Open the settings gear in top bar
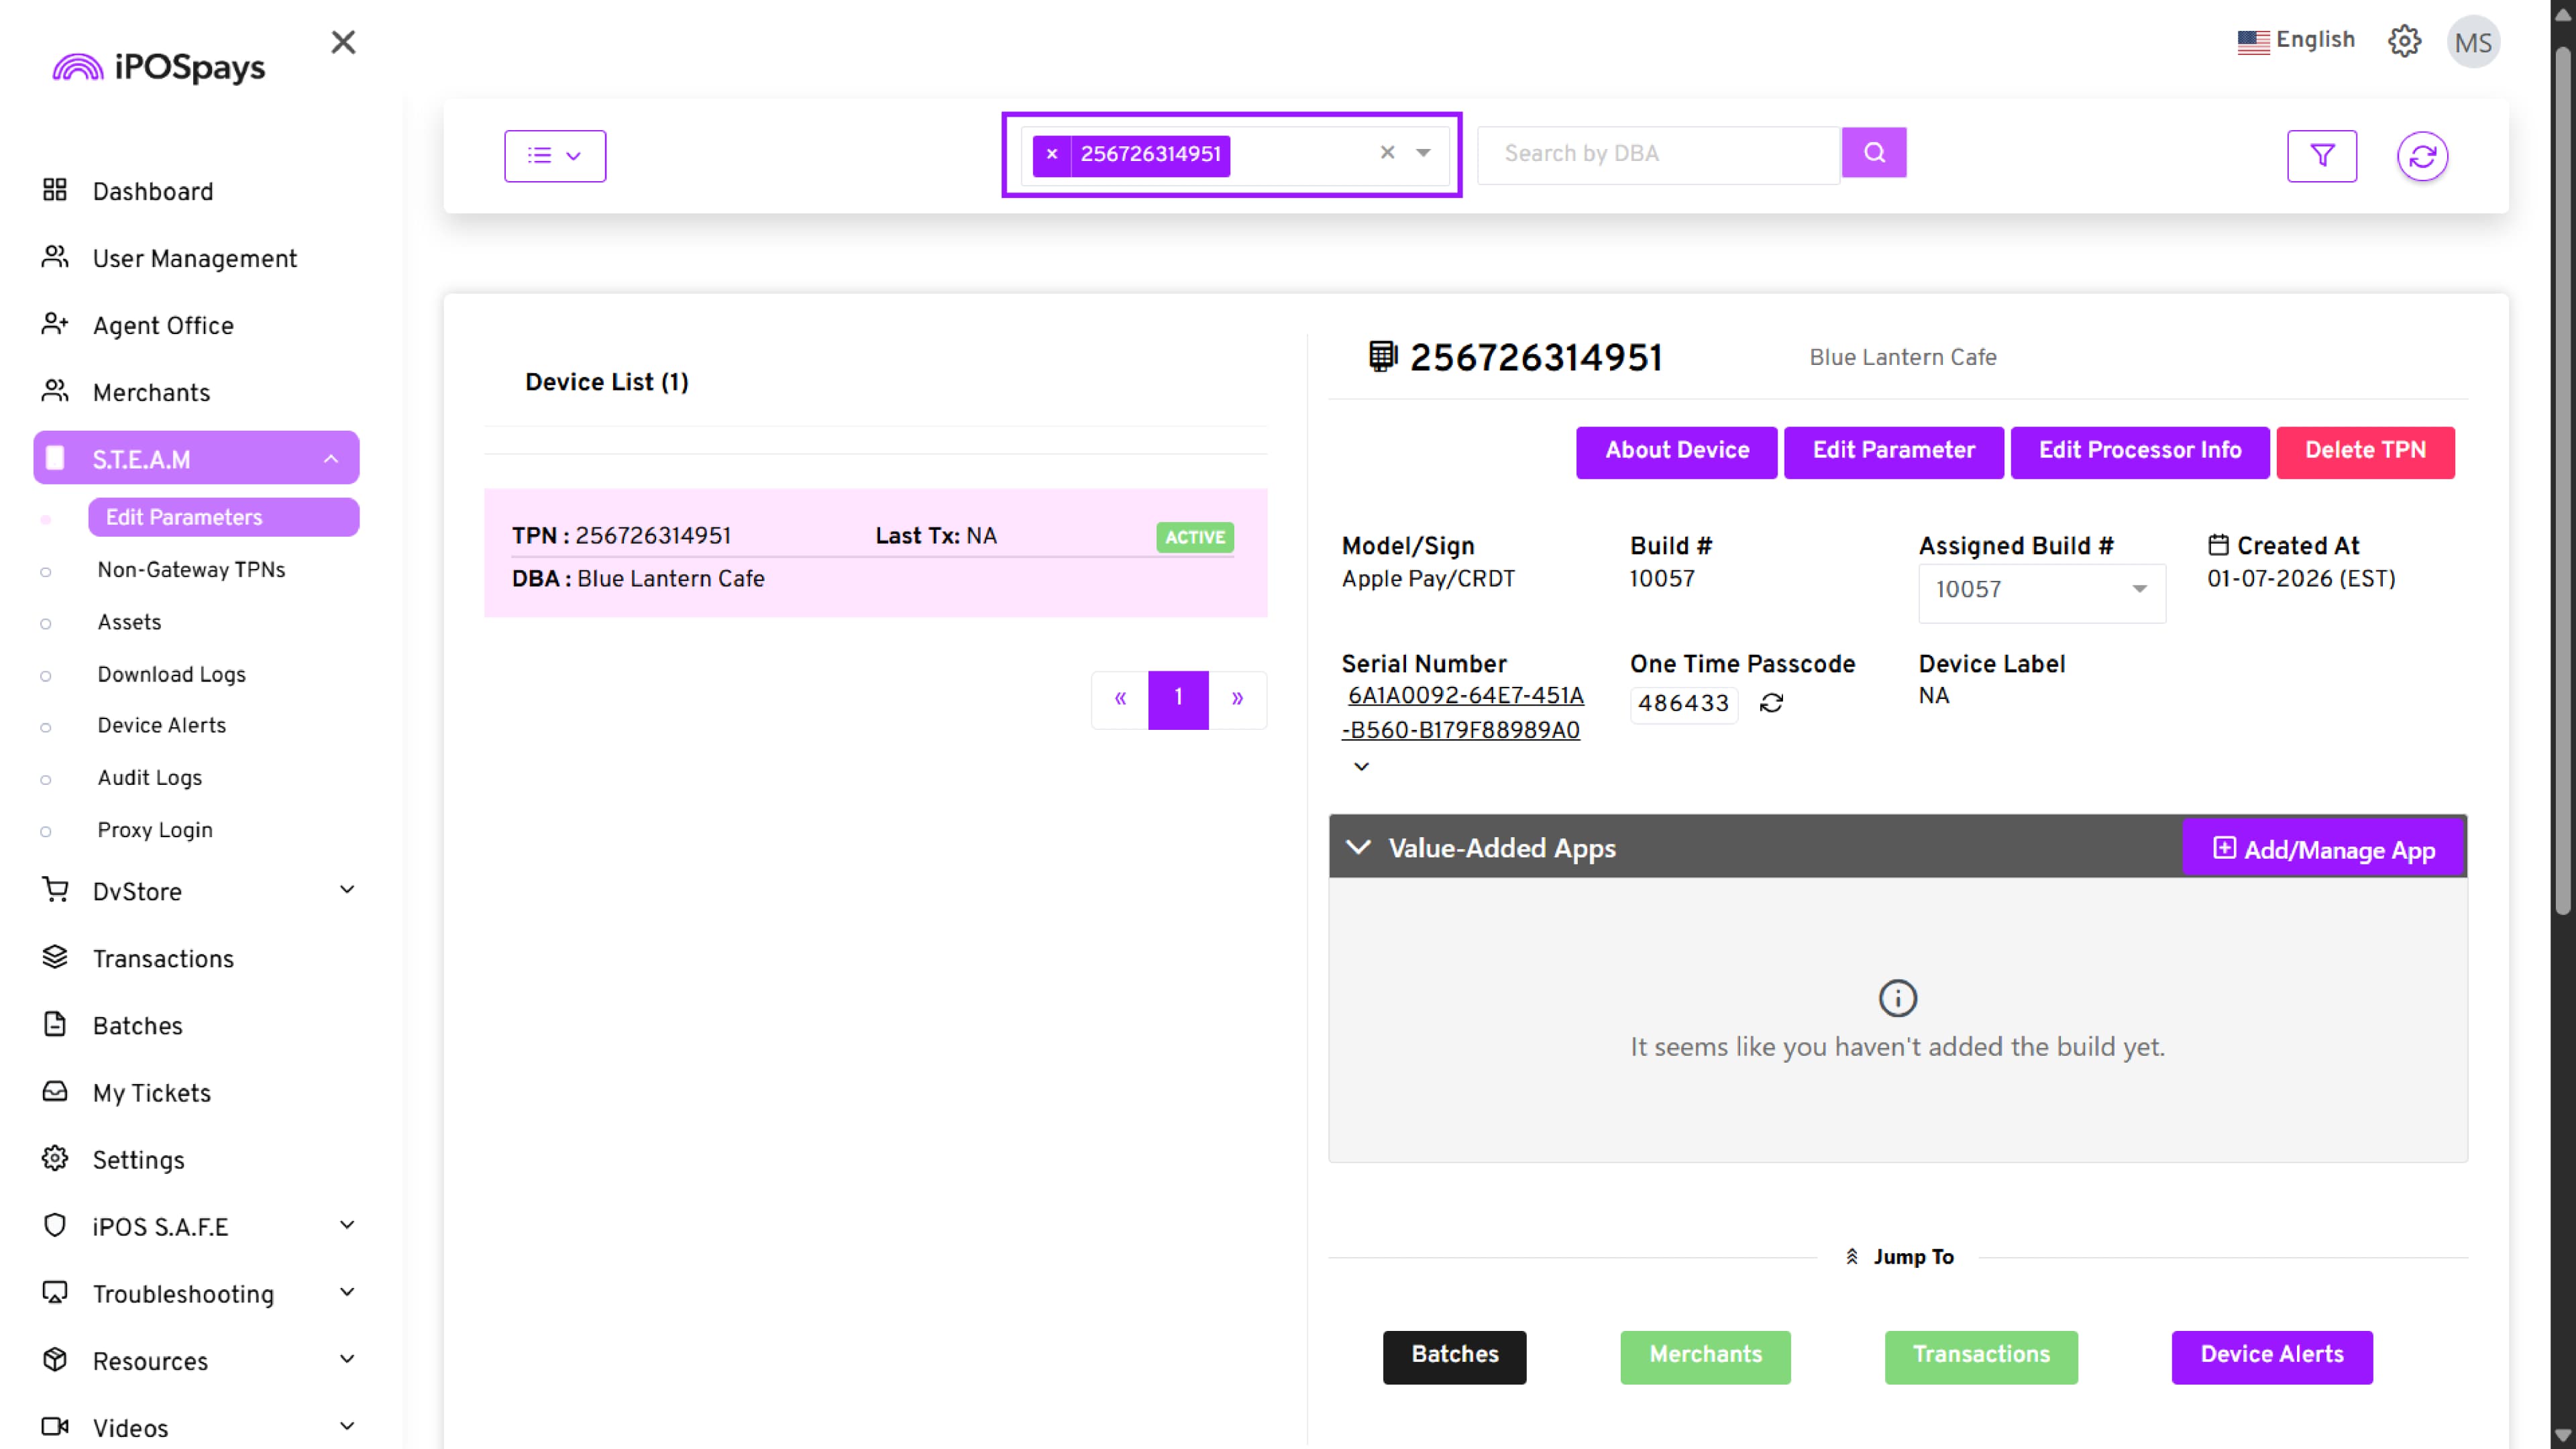The height and width of the screenshot is (1449, 2576). (x=2404, y=41)
